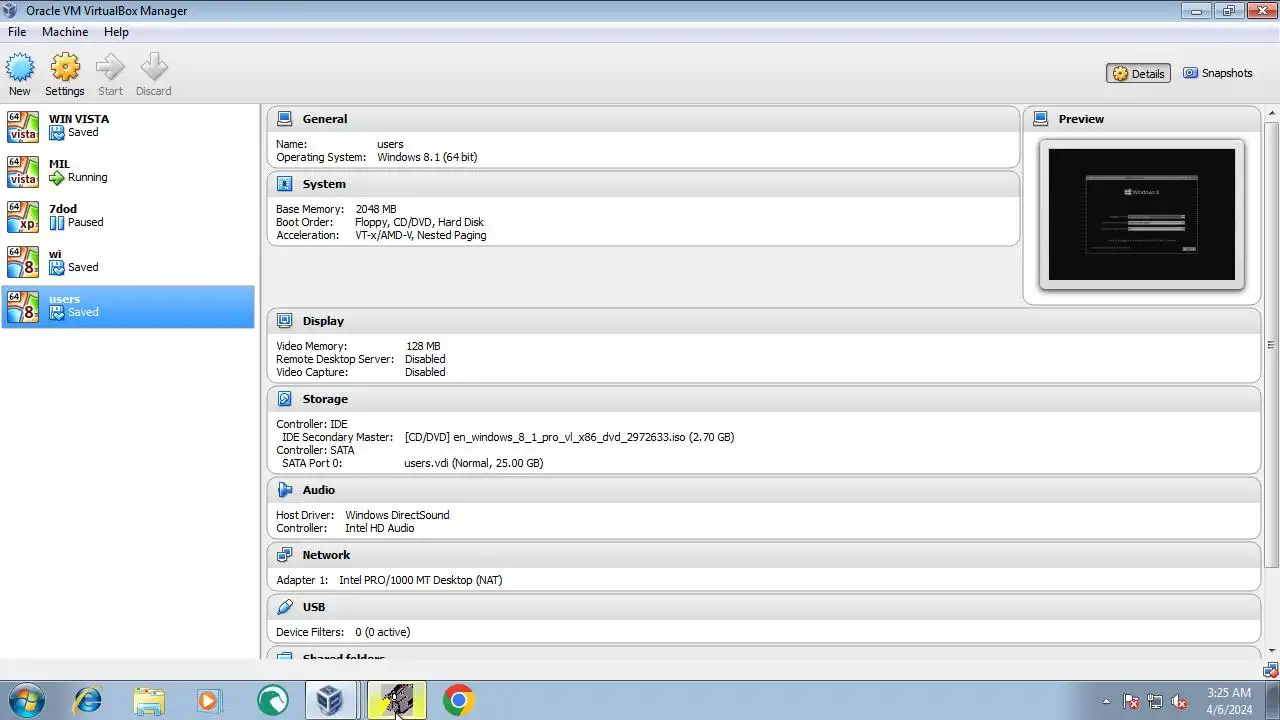Click the yellow cartoon taskbar app icon
Image resolution: width=1280 pixels, height=720 pixels.
397,700
